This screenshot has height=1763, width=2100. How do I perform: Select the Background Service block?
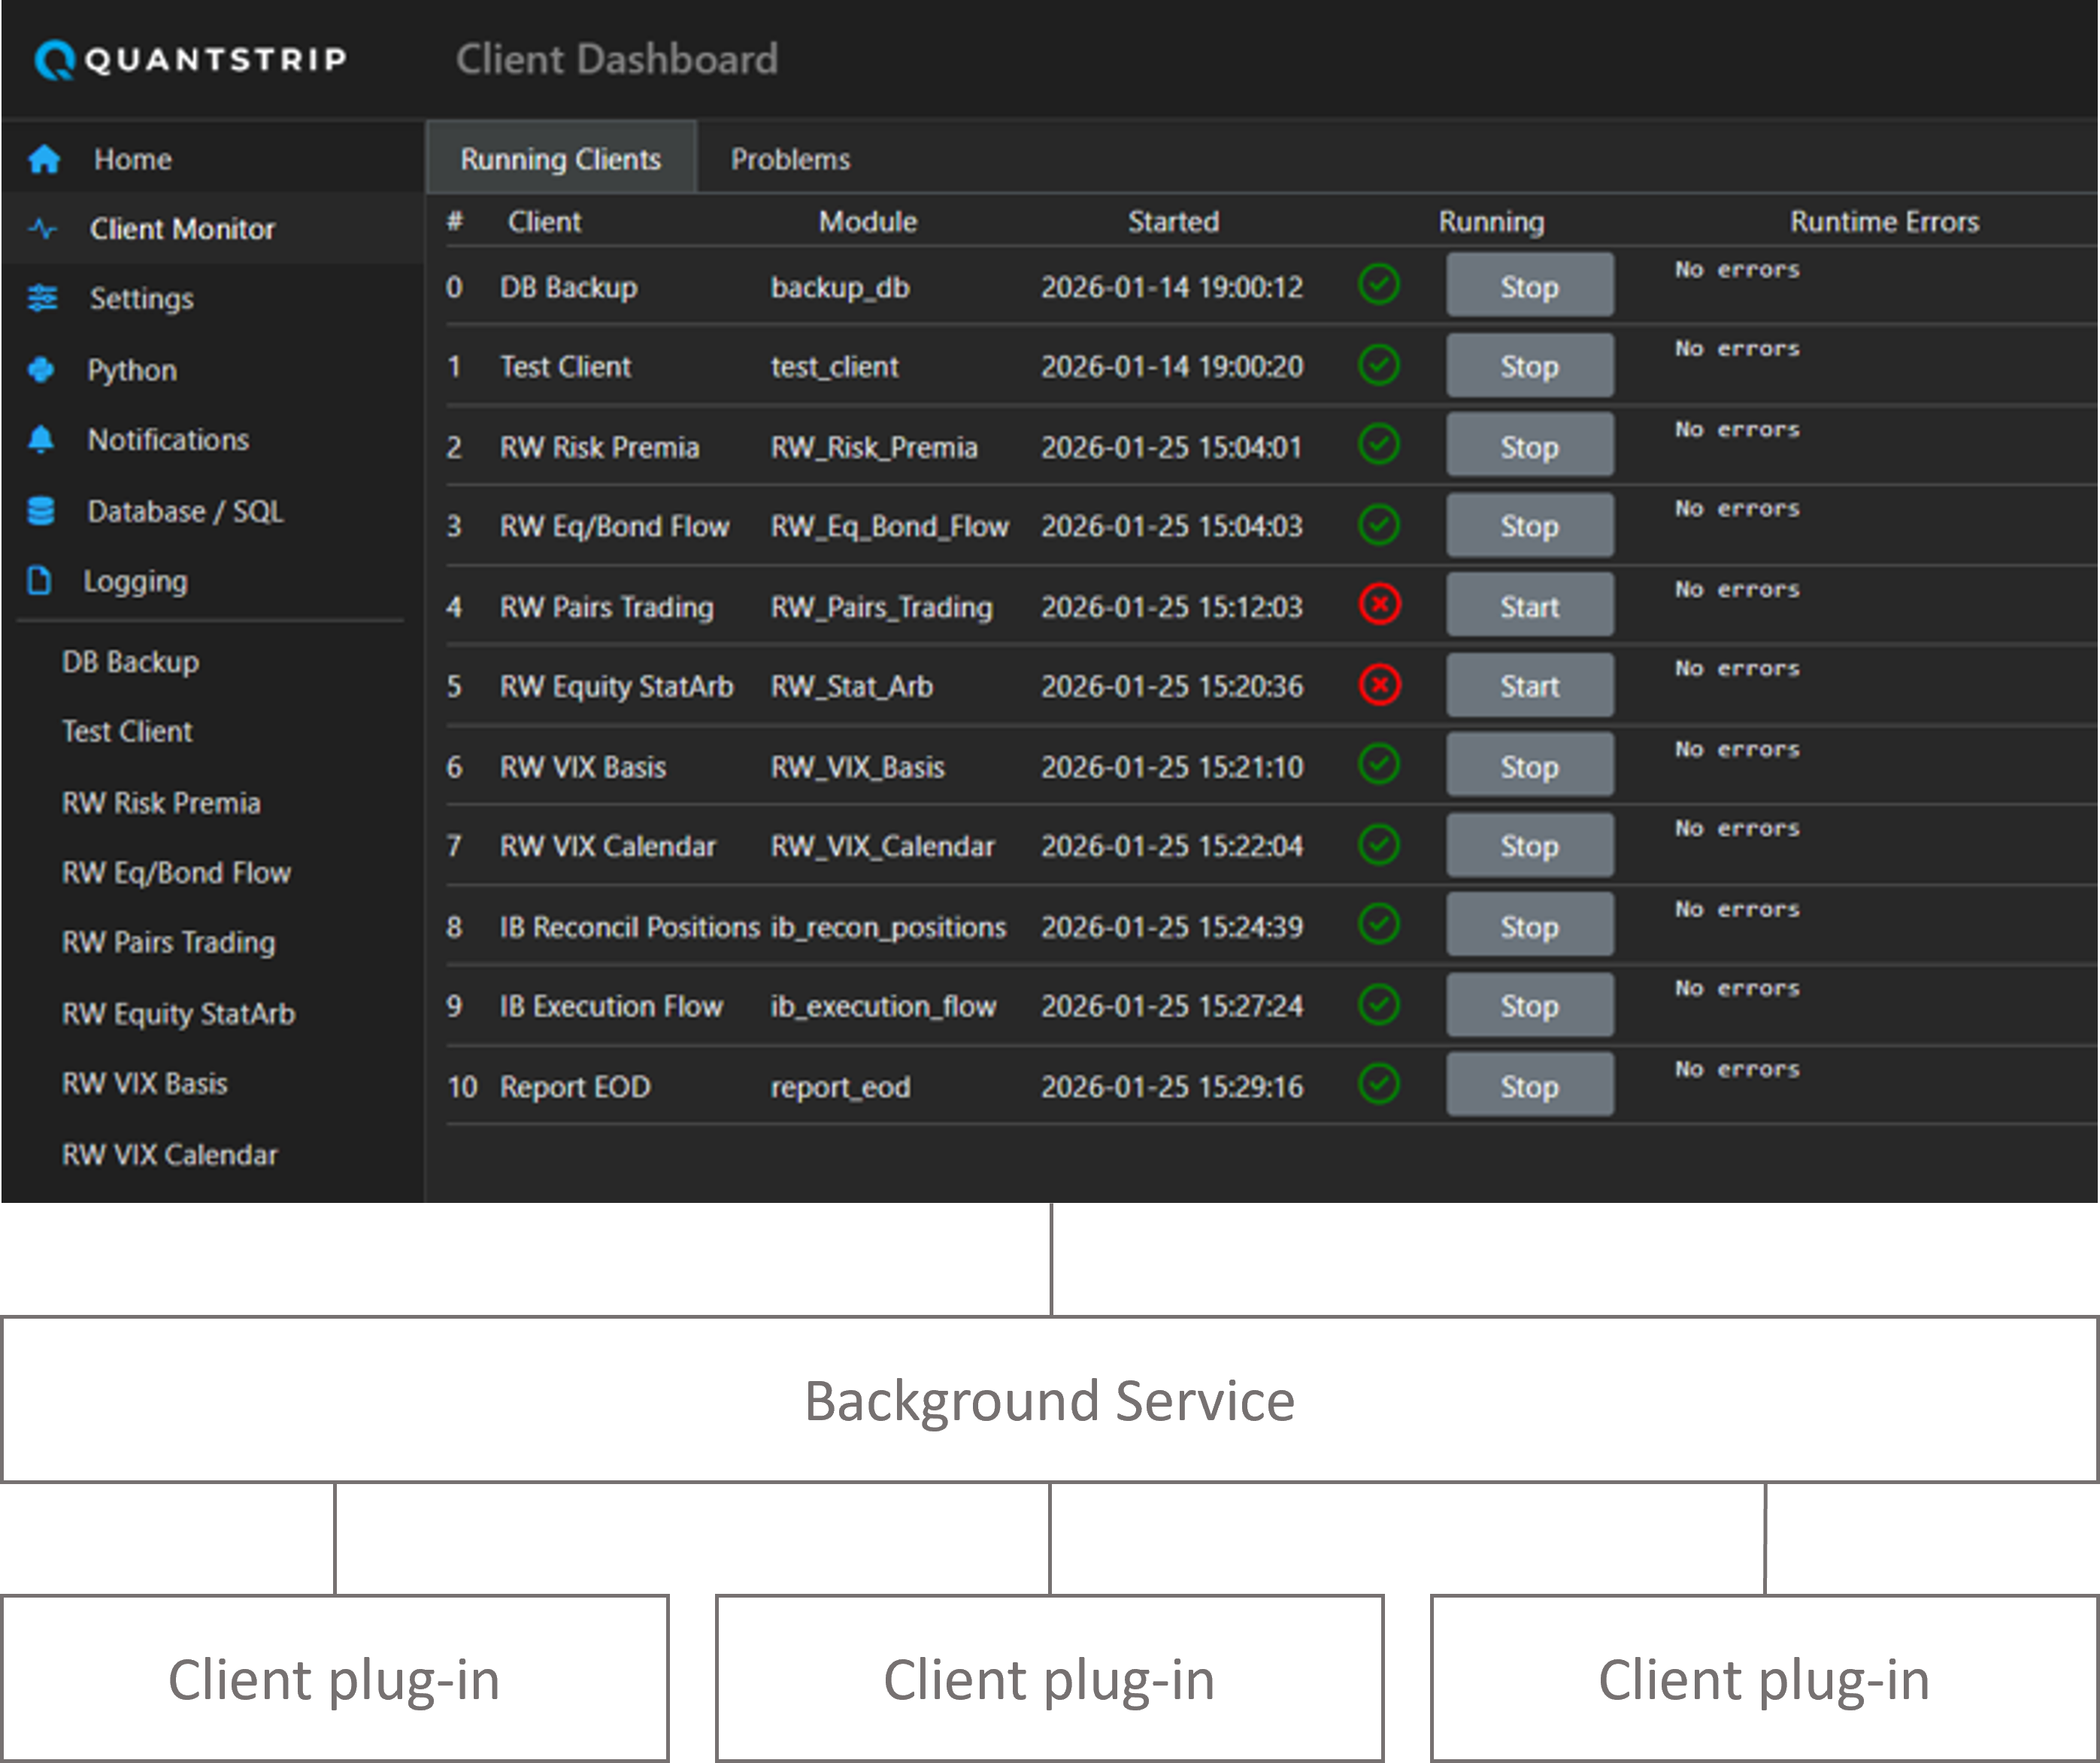tap(1050, 1401)
